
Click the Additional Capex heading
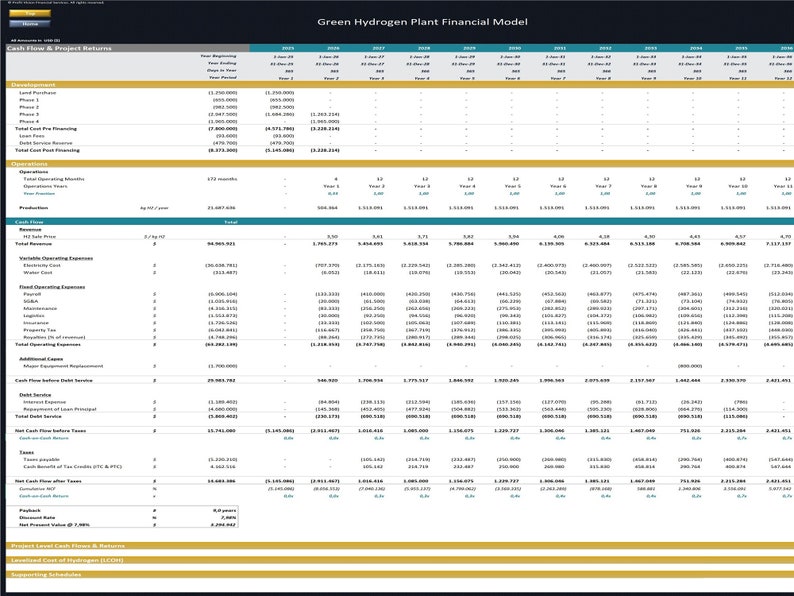pyautogui.click(x=41, y=359)
